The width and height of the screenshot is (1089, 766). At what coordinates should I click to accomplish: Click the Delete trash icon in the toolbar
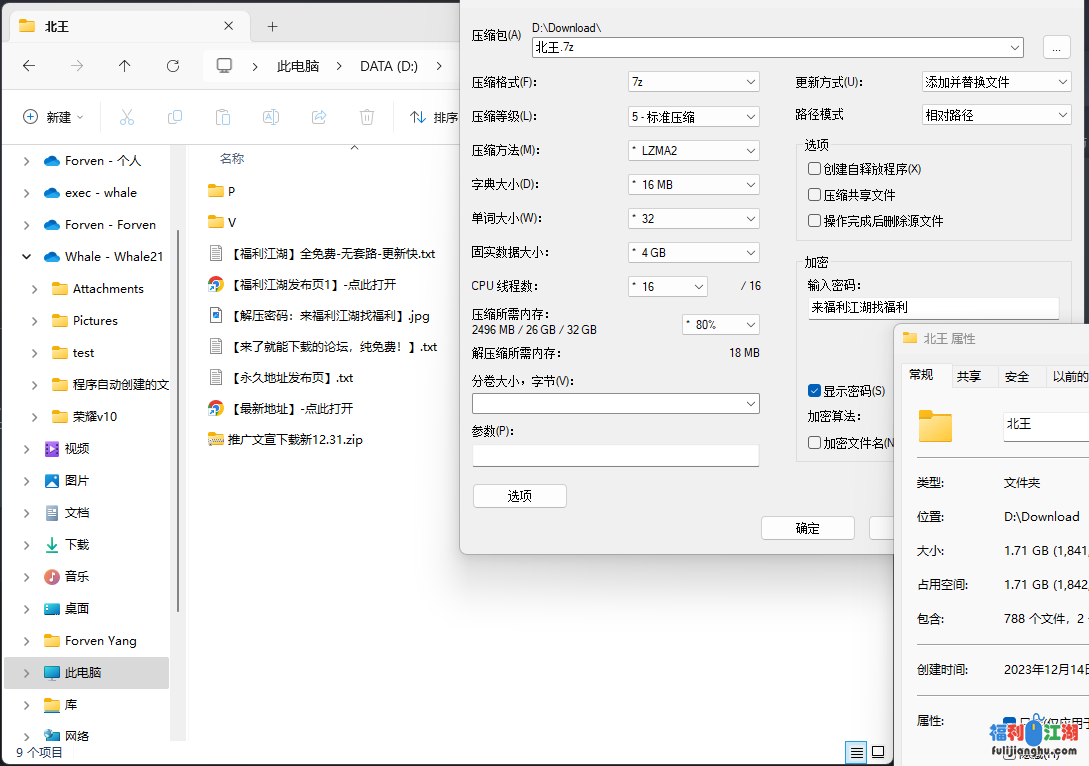coord(366,116)
